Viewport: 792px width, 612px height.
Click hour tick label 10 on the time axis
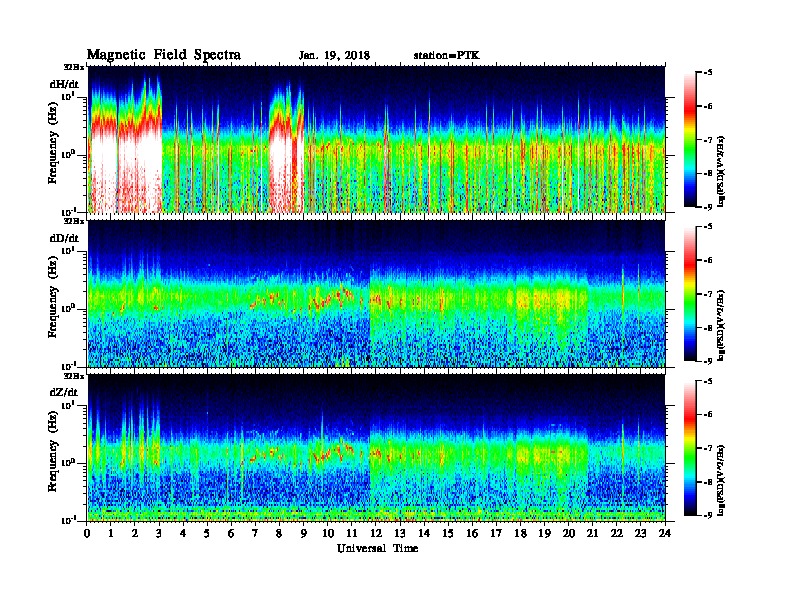(328, 534)
